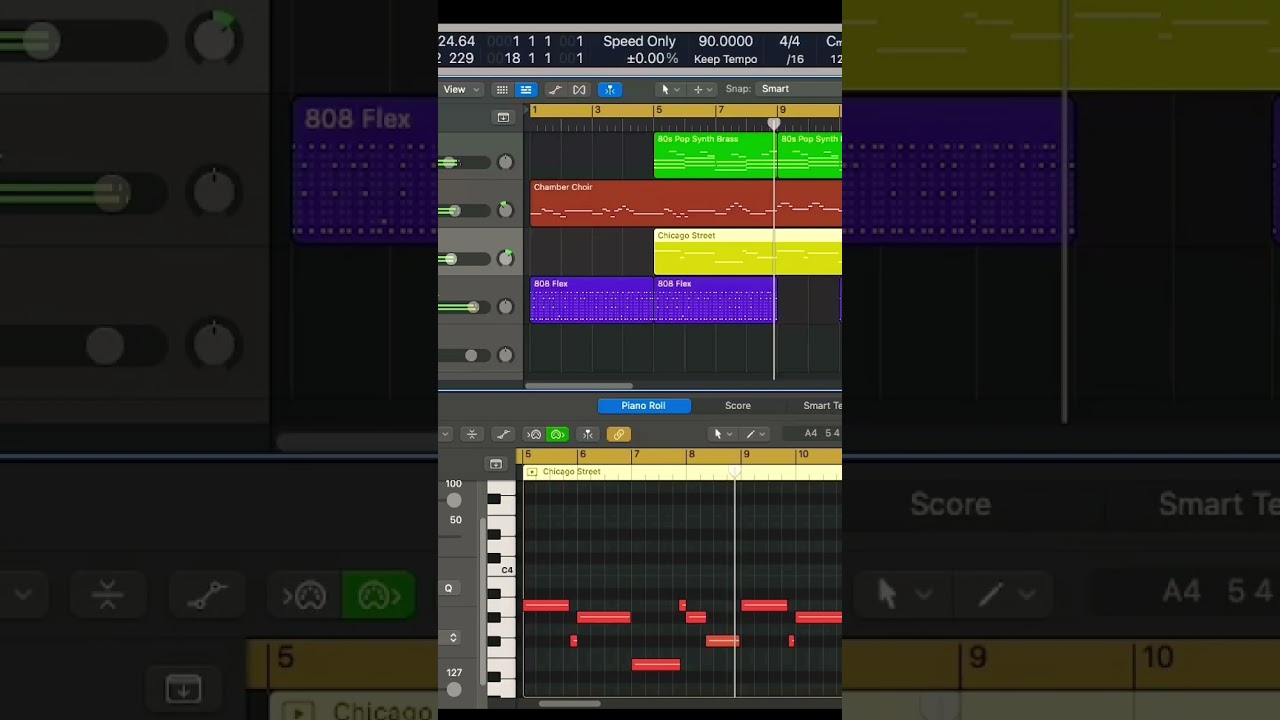
Task: Click pan knob on Chamber Choir track
Action: coord(505,210)
